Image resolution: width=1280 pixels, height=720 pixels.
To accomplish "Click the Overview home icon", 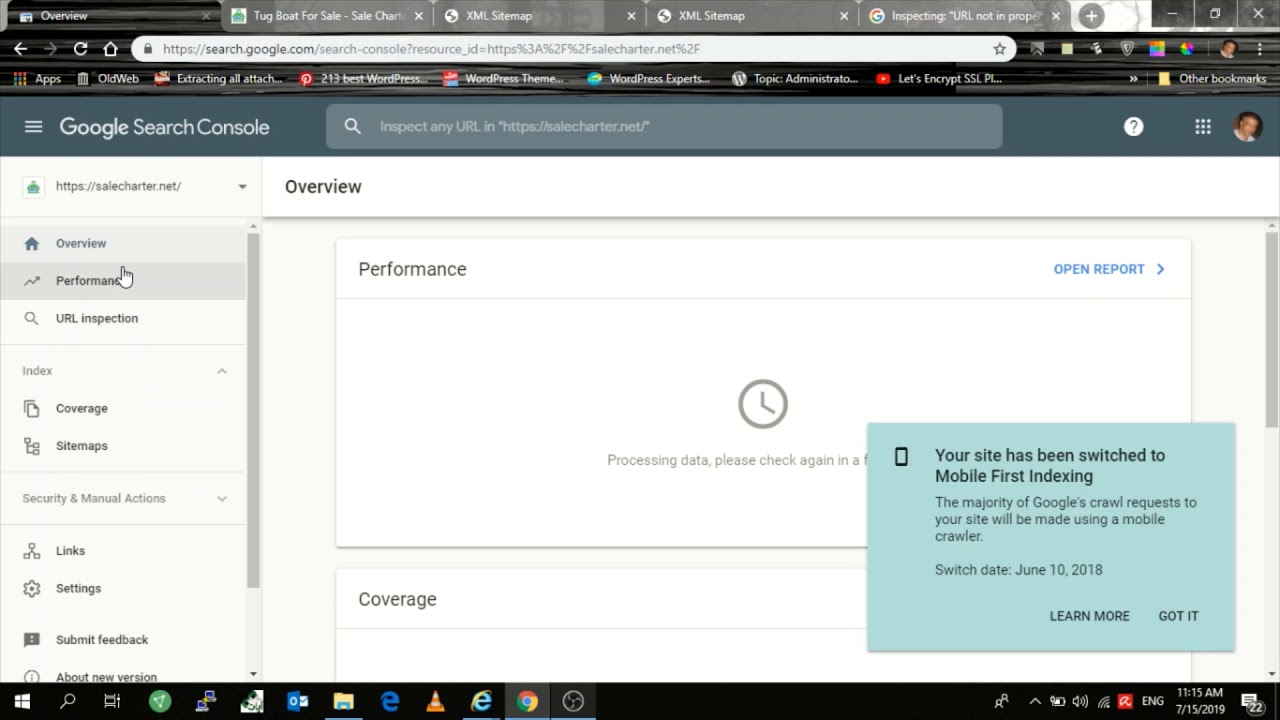I will click(x=32, y=243).
